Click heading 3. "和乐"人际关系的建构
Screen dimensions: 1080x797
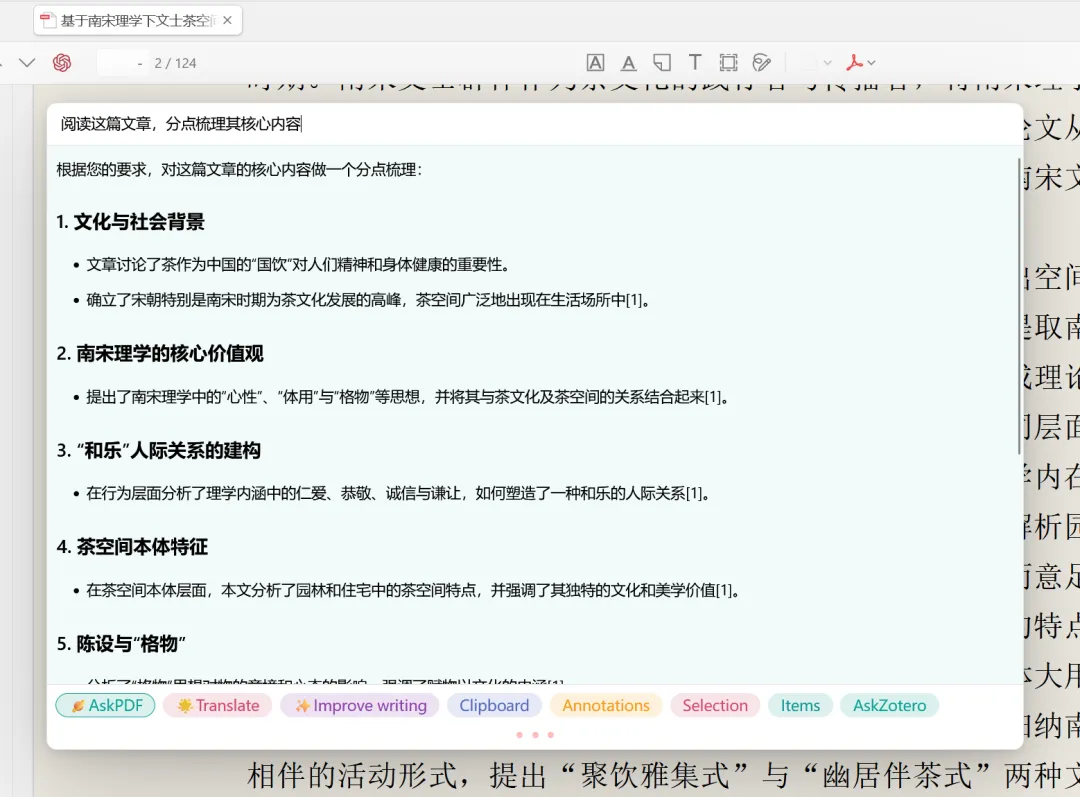[x=158, y=451]
